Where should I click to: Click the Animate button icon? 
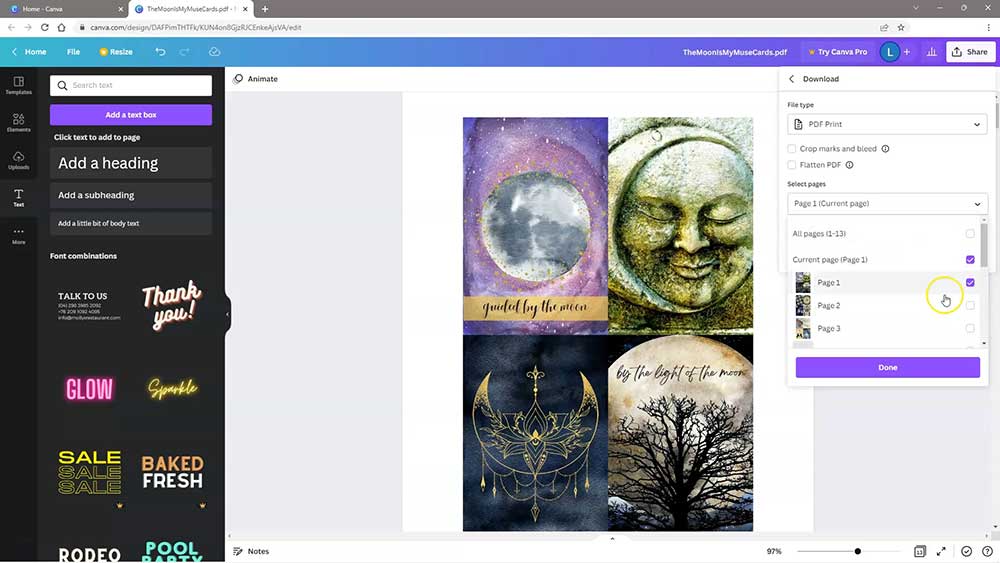click(238, 79)
